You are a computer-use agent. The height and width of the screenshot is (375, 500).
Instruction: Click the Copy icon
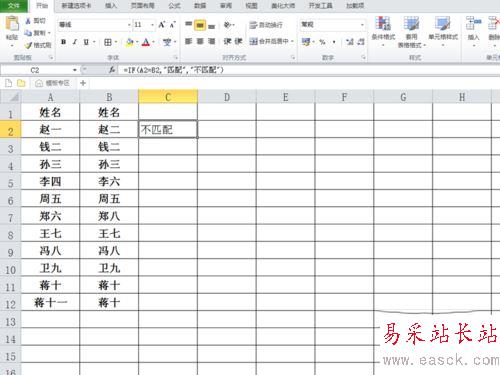point(28,33)
